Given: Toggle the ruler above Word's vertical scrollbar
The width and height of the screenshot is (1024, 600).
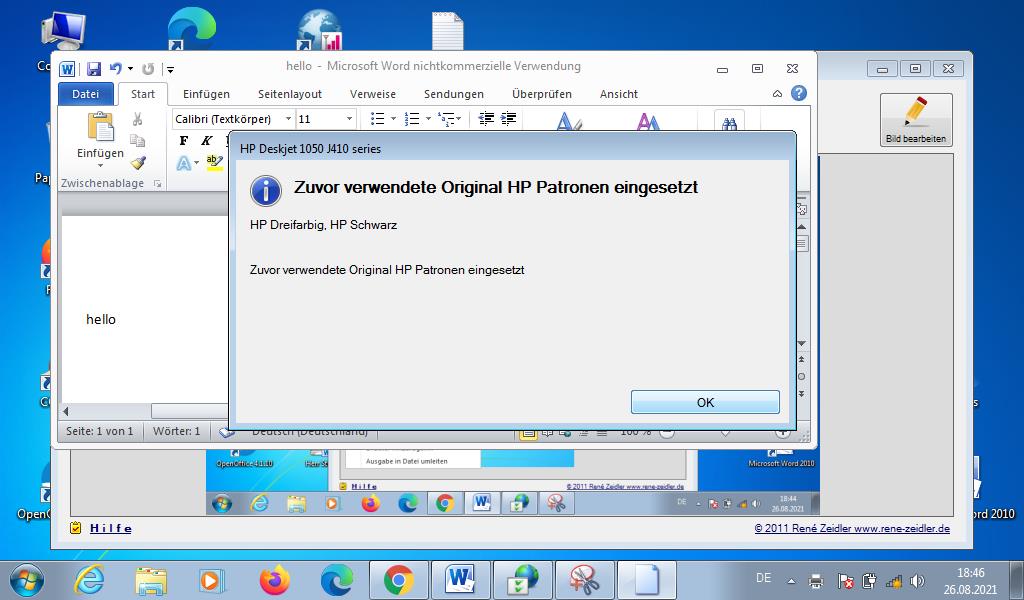Looking at the screenshot, I should pyautogui.click(x=802, y=209).
